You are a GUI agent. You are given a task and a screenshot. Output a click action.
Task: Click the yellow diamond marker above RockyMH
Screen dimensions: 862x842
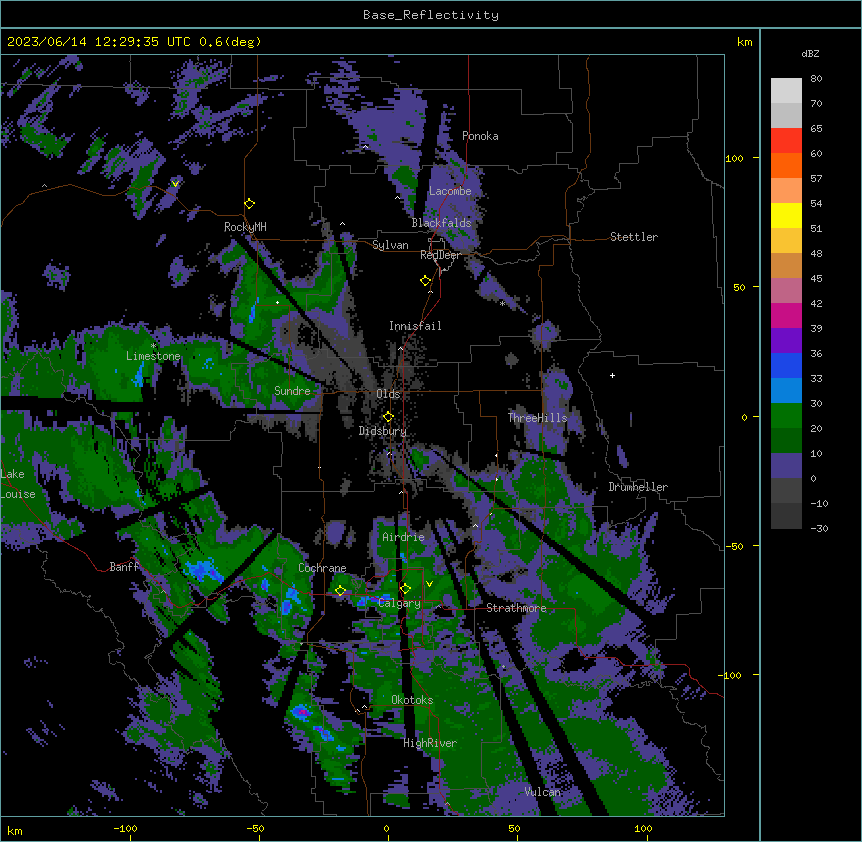(x=249, y=204)
